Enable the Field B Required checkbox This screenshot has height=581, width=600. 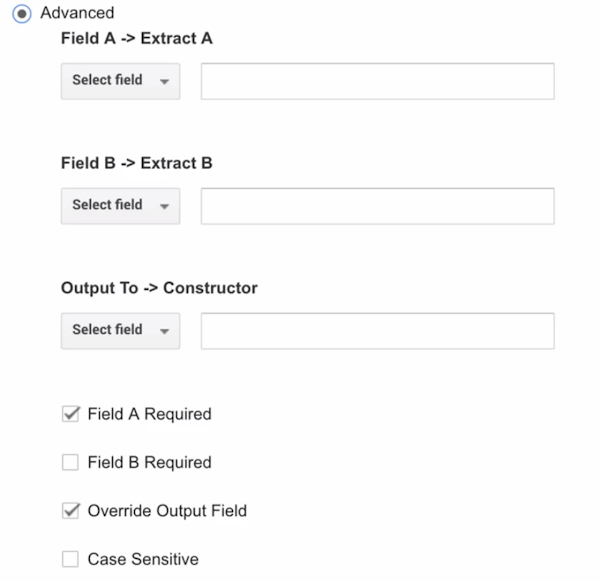pyautogui.click(x=70, y=463)
